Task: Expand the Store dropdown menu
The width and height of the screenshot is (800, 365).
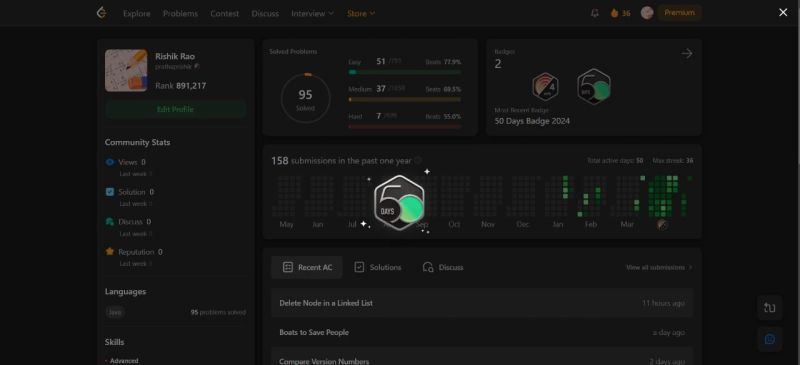Action: (x=361, y=13)
